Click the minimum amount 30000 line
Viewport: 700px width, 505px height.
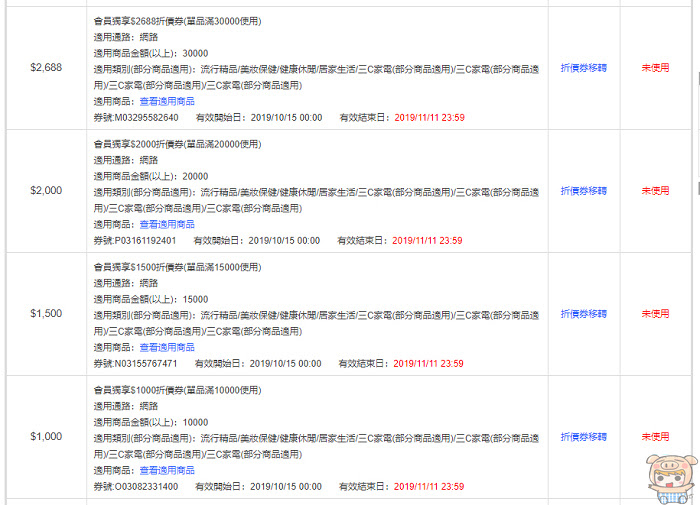tap(151, 53)
